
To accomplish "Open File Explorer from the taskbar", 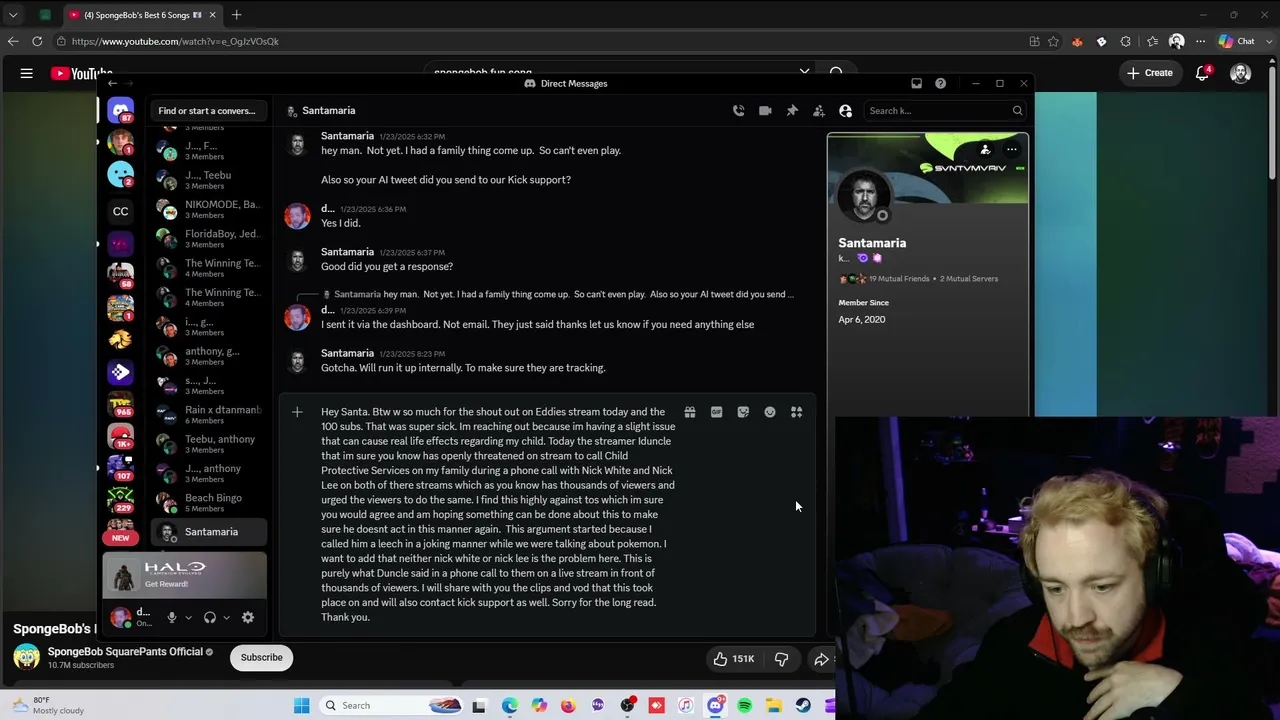I will point(774,706).
